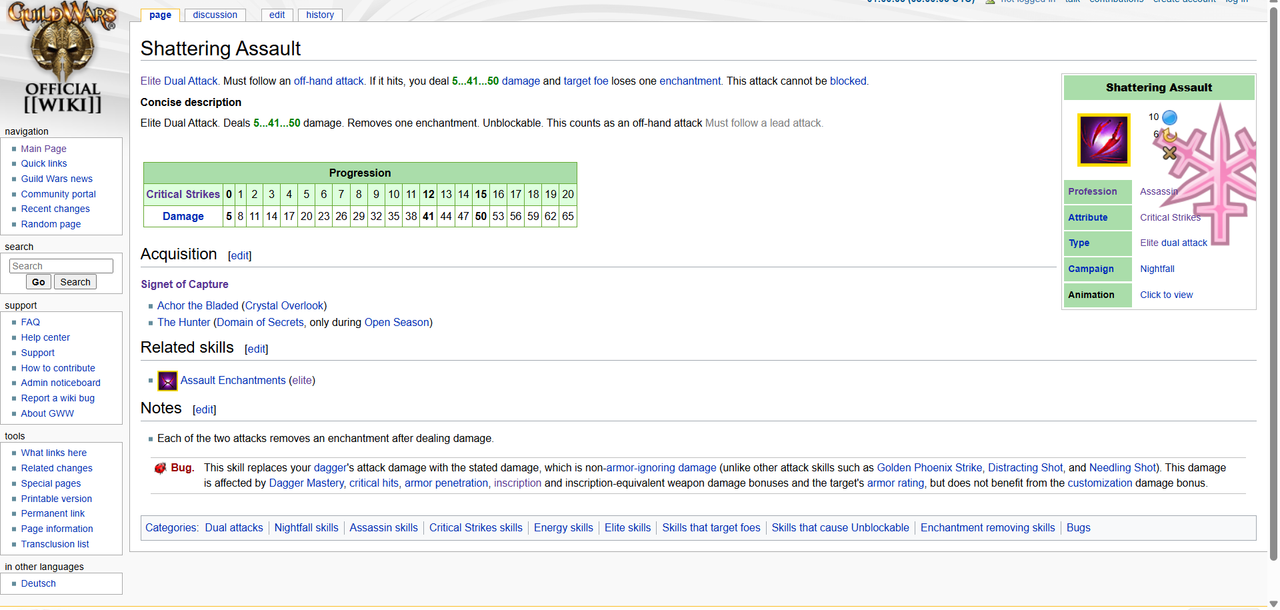Open the Dual attacks category

tap(234, 527)
